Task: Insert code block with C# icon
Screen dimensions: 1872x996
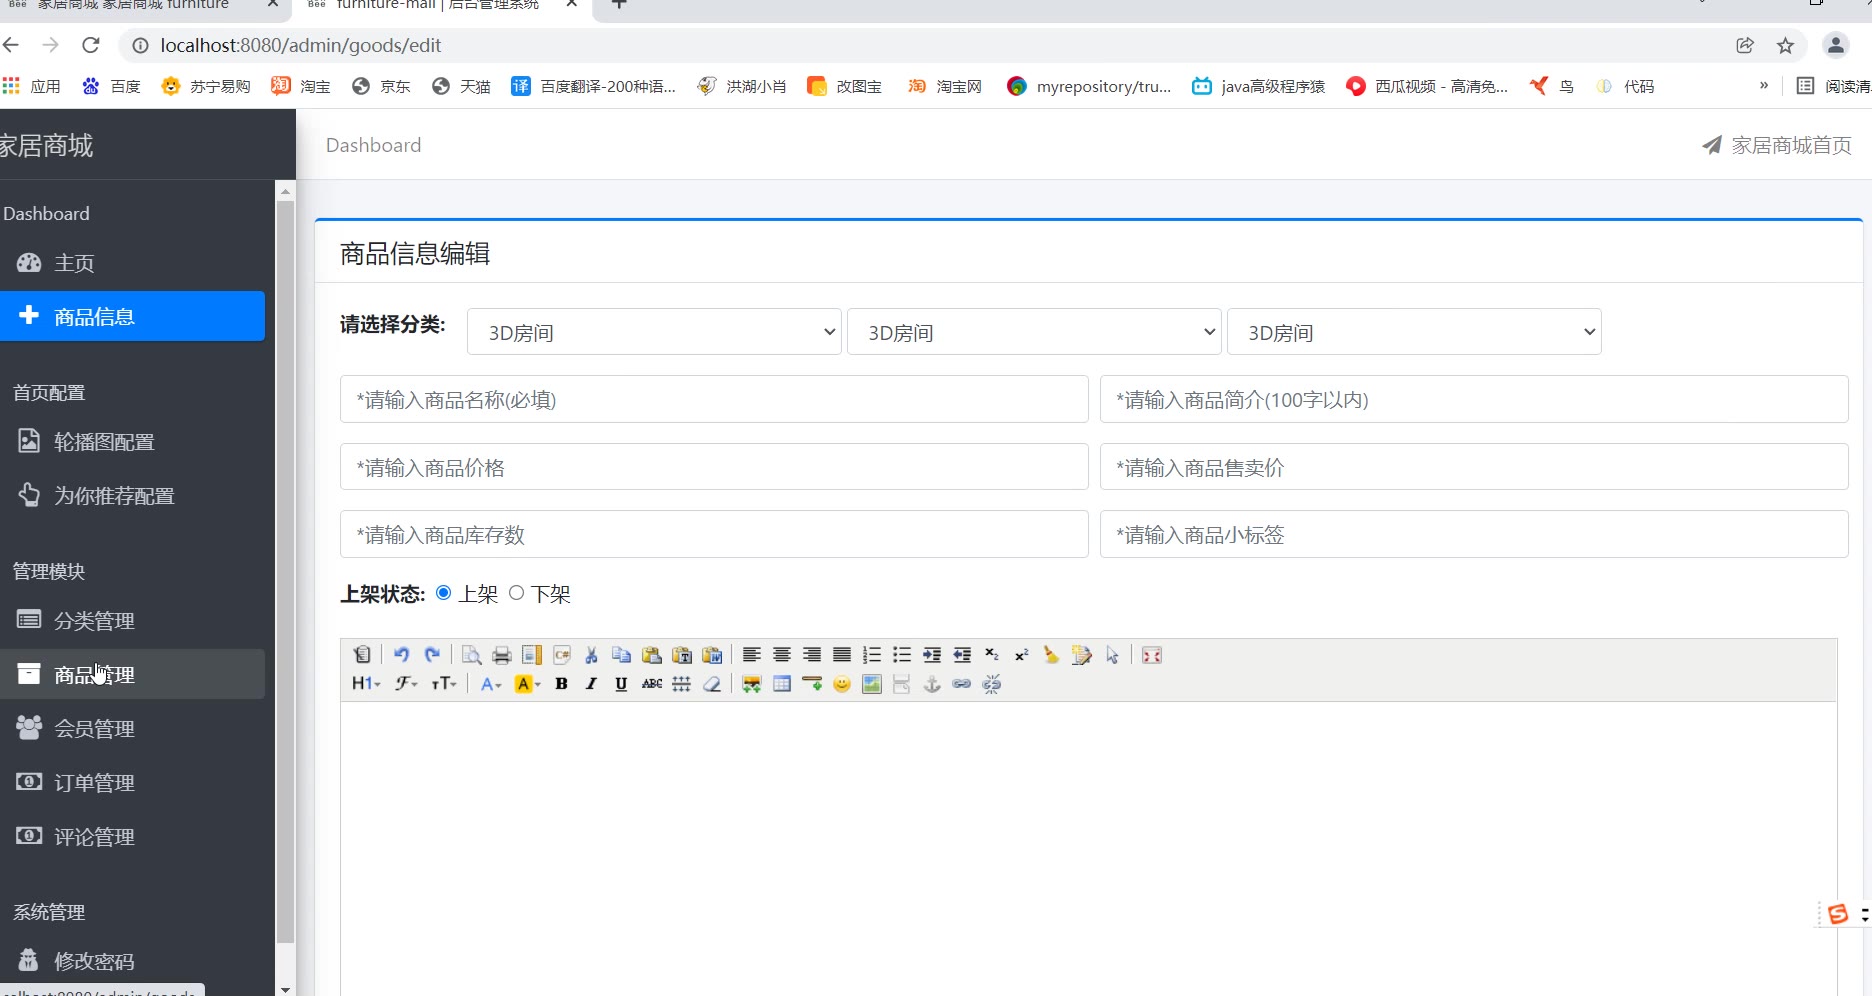Action: tap(562, 655)
